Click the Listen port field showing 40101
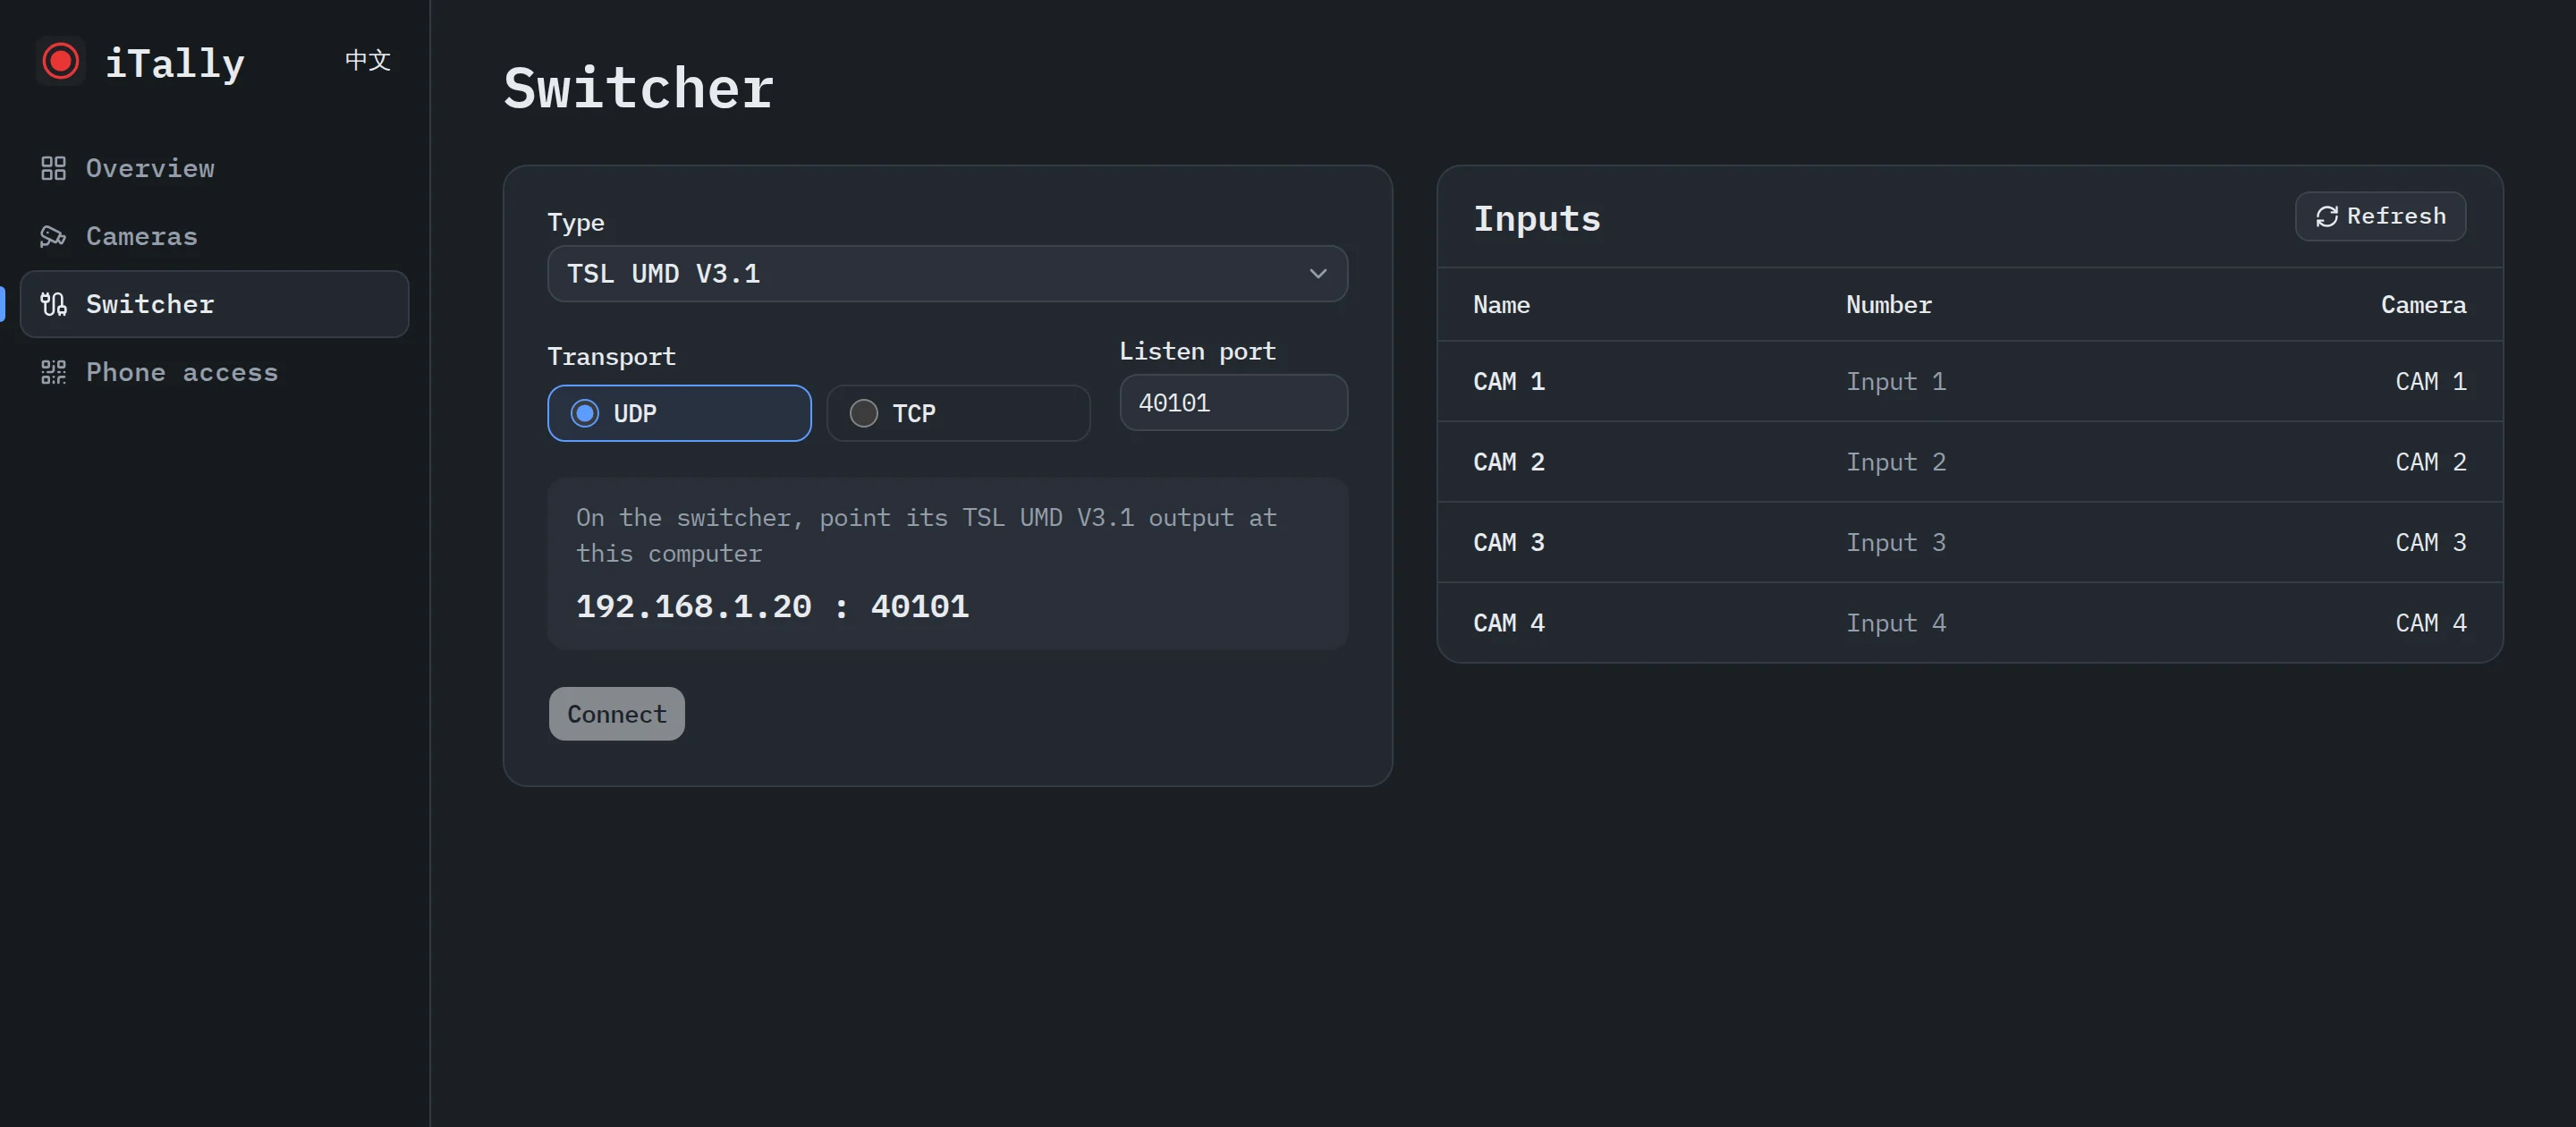This screenshot has width=2576, height=1127. [1233, 403]
